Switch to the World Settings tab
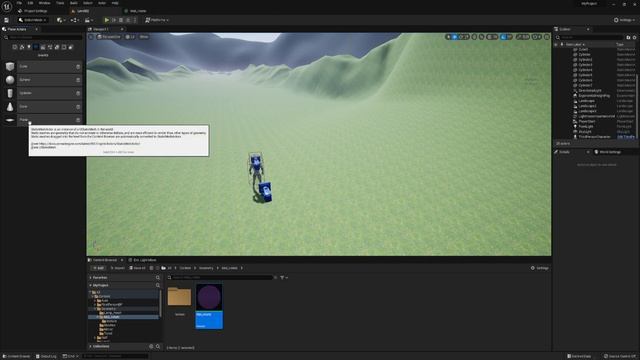The width and height of the screenshot is (640, 360). pyautogui.click(x=609, y=152)
